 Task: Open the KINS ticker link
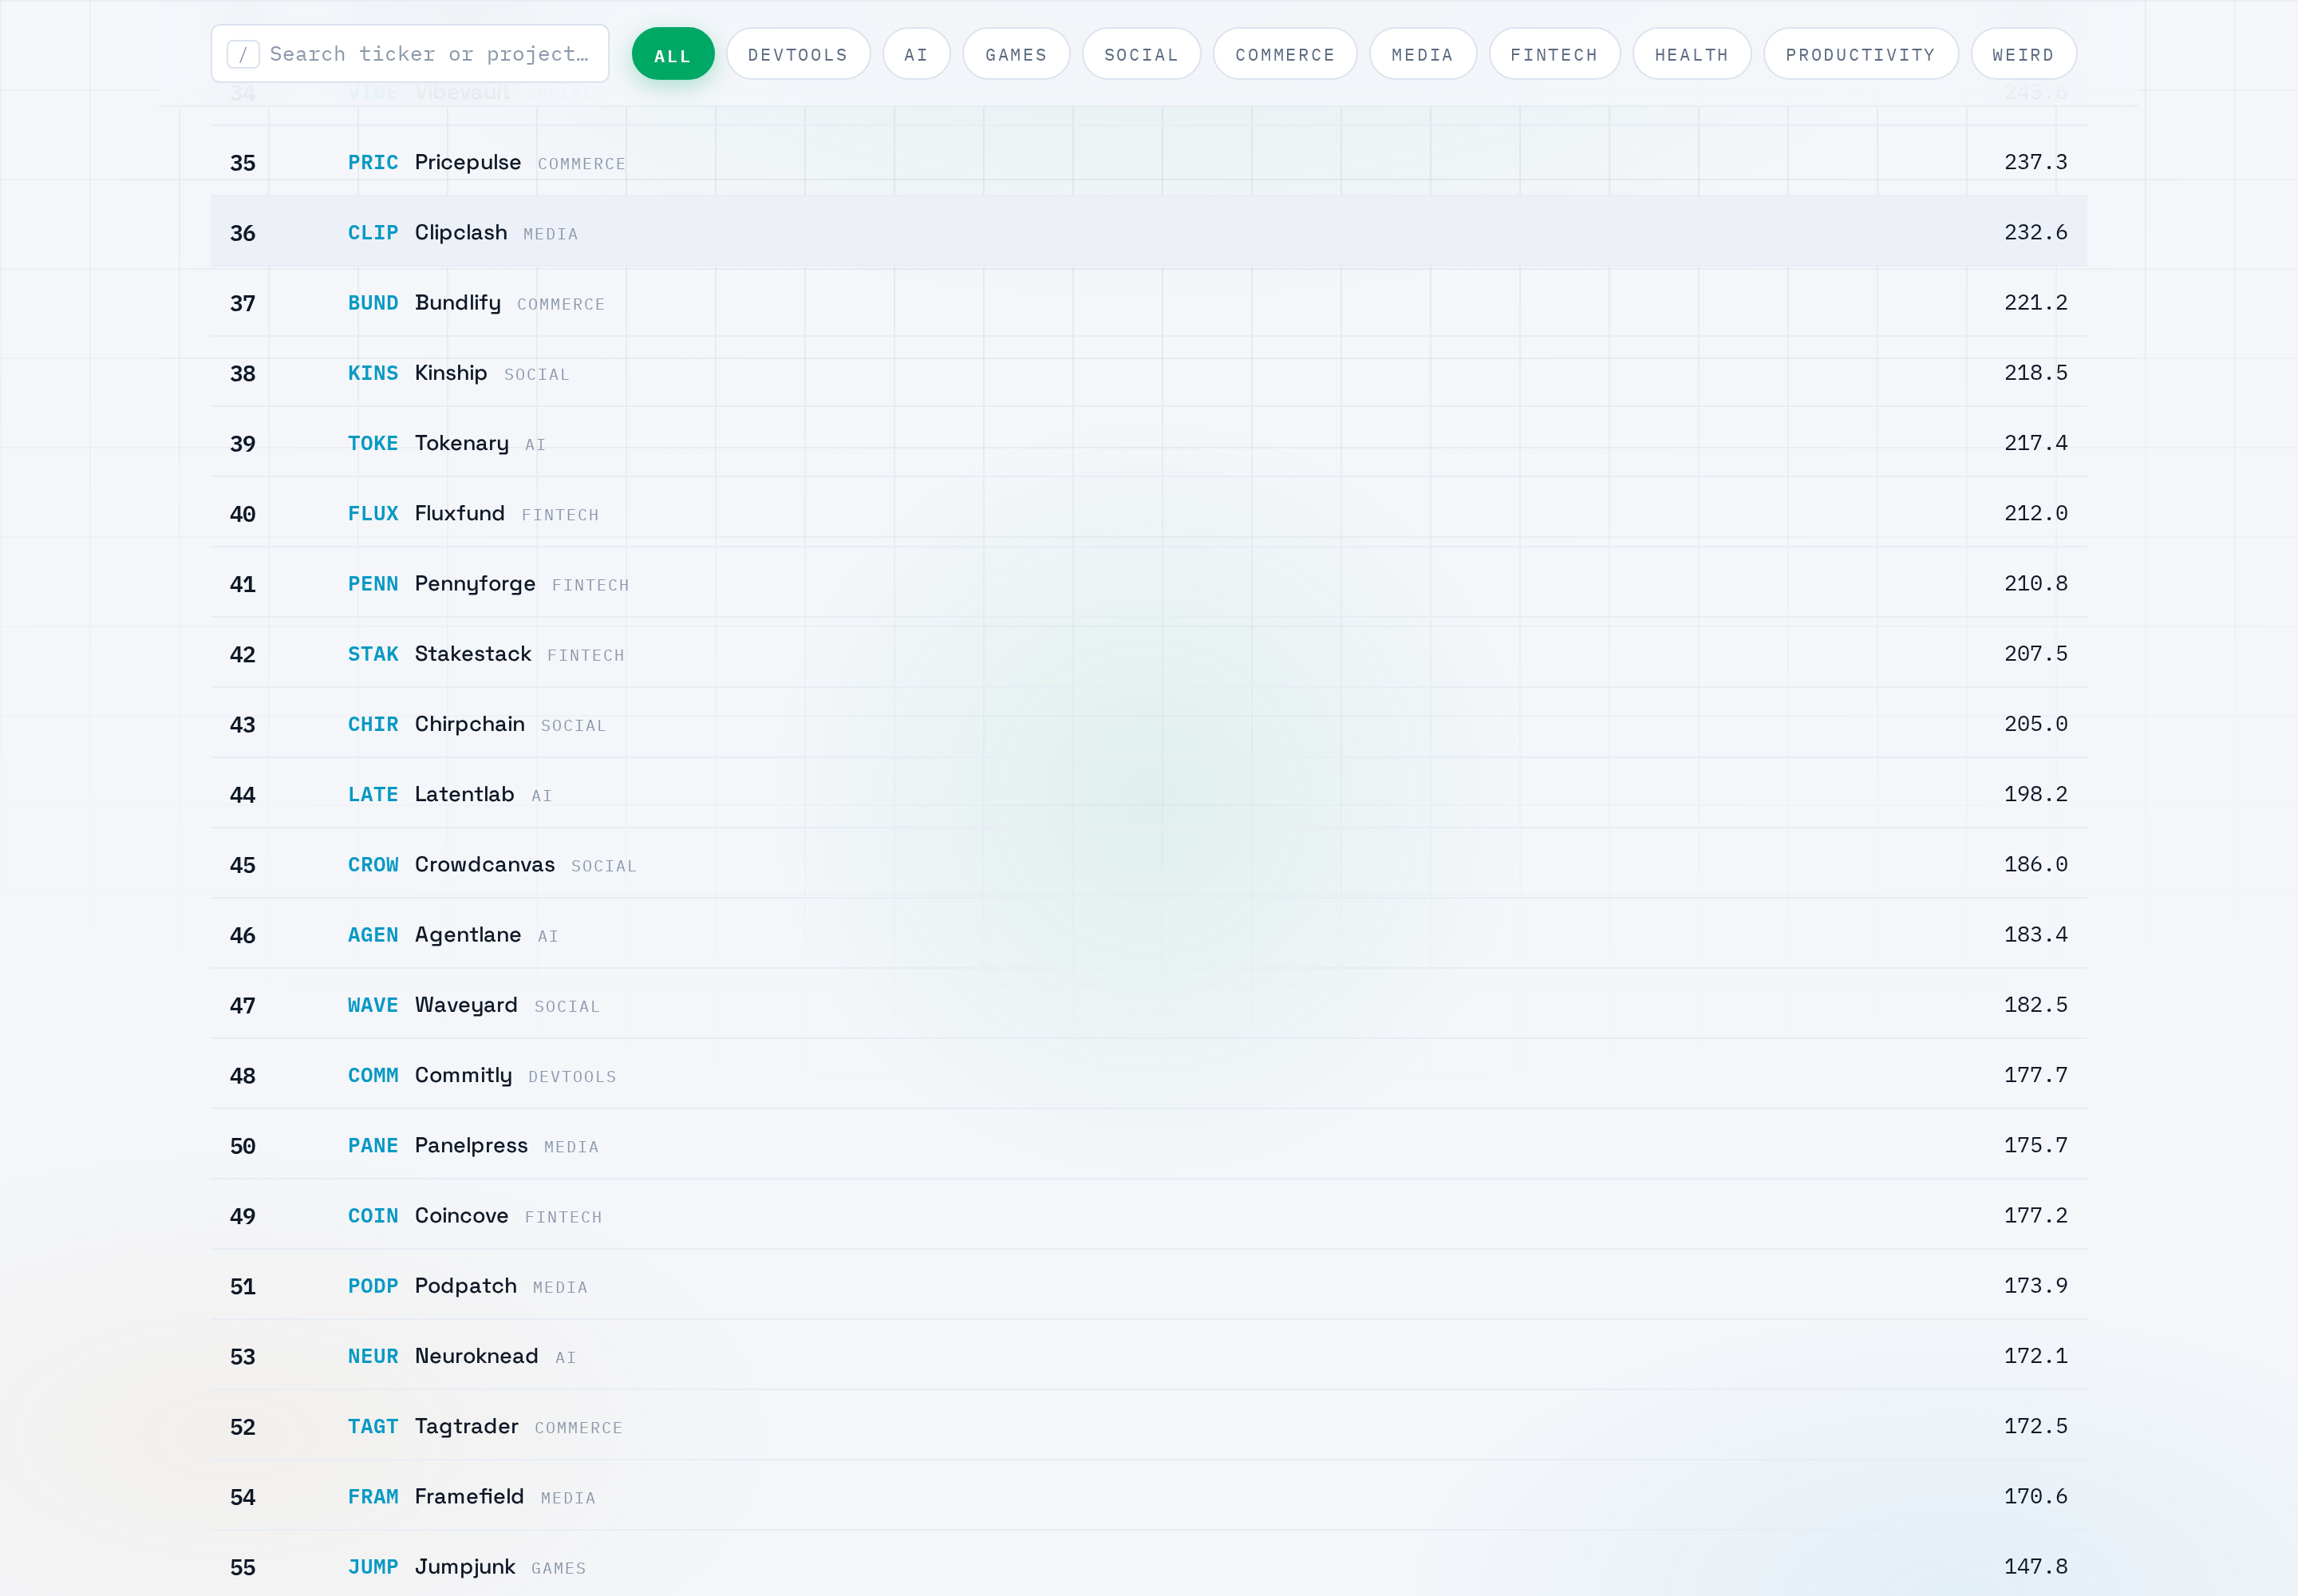[x=373, y=373]
